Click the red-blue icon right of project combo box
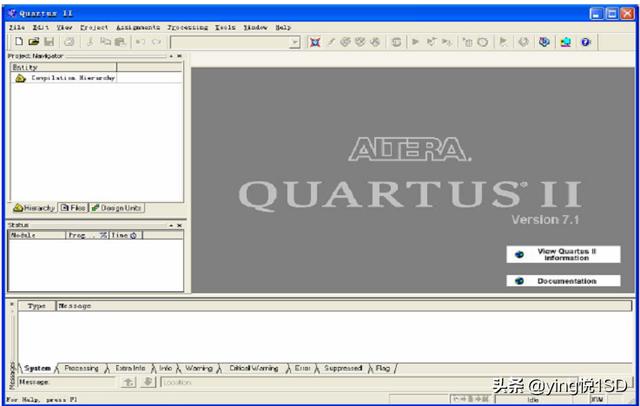This screenshot has height=406, width=640. tap(315, 42)
